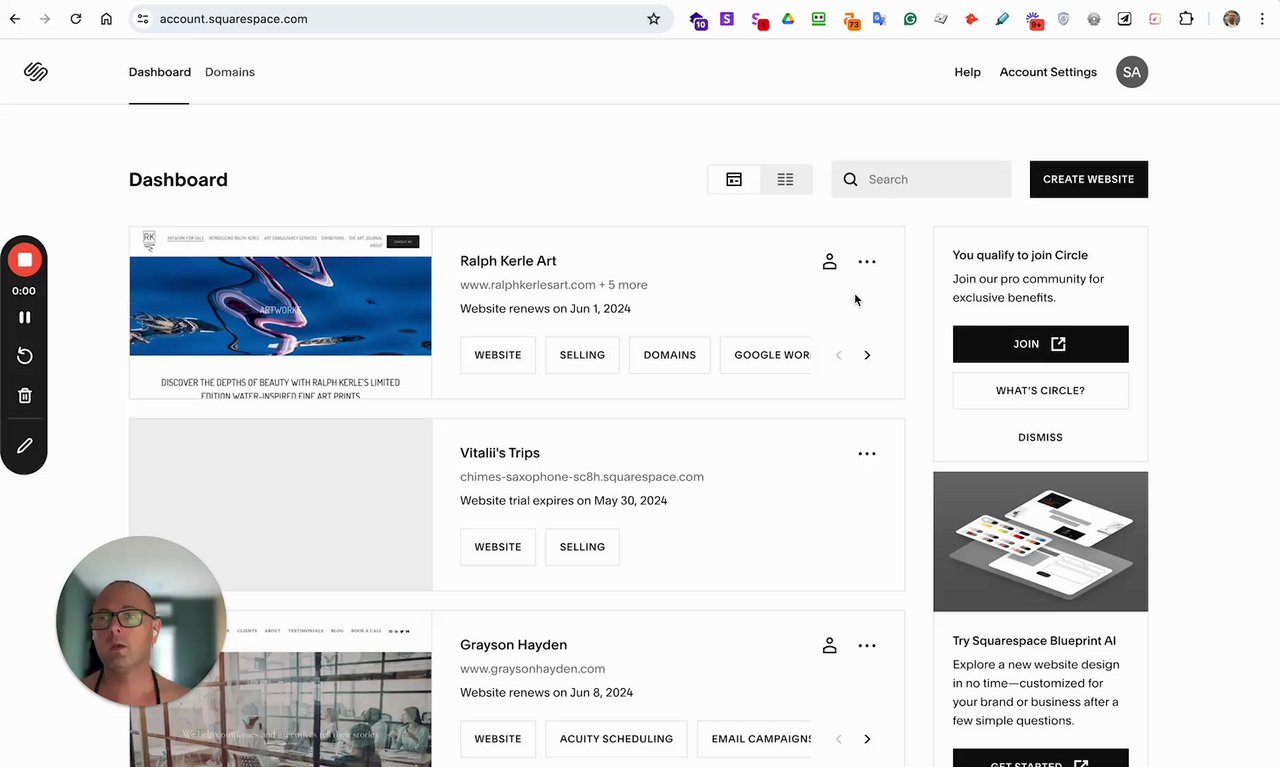Open the Help link
Screen dimensions: 1280x767
pos(967,72)
